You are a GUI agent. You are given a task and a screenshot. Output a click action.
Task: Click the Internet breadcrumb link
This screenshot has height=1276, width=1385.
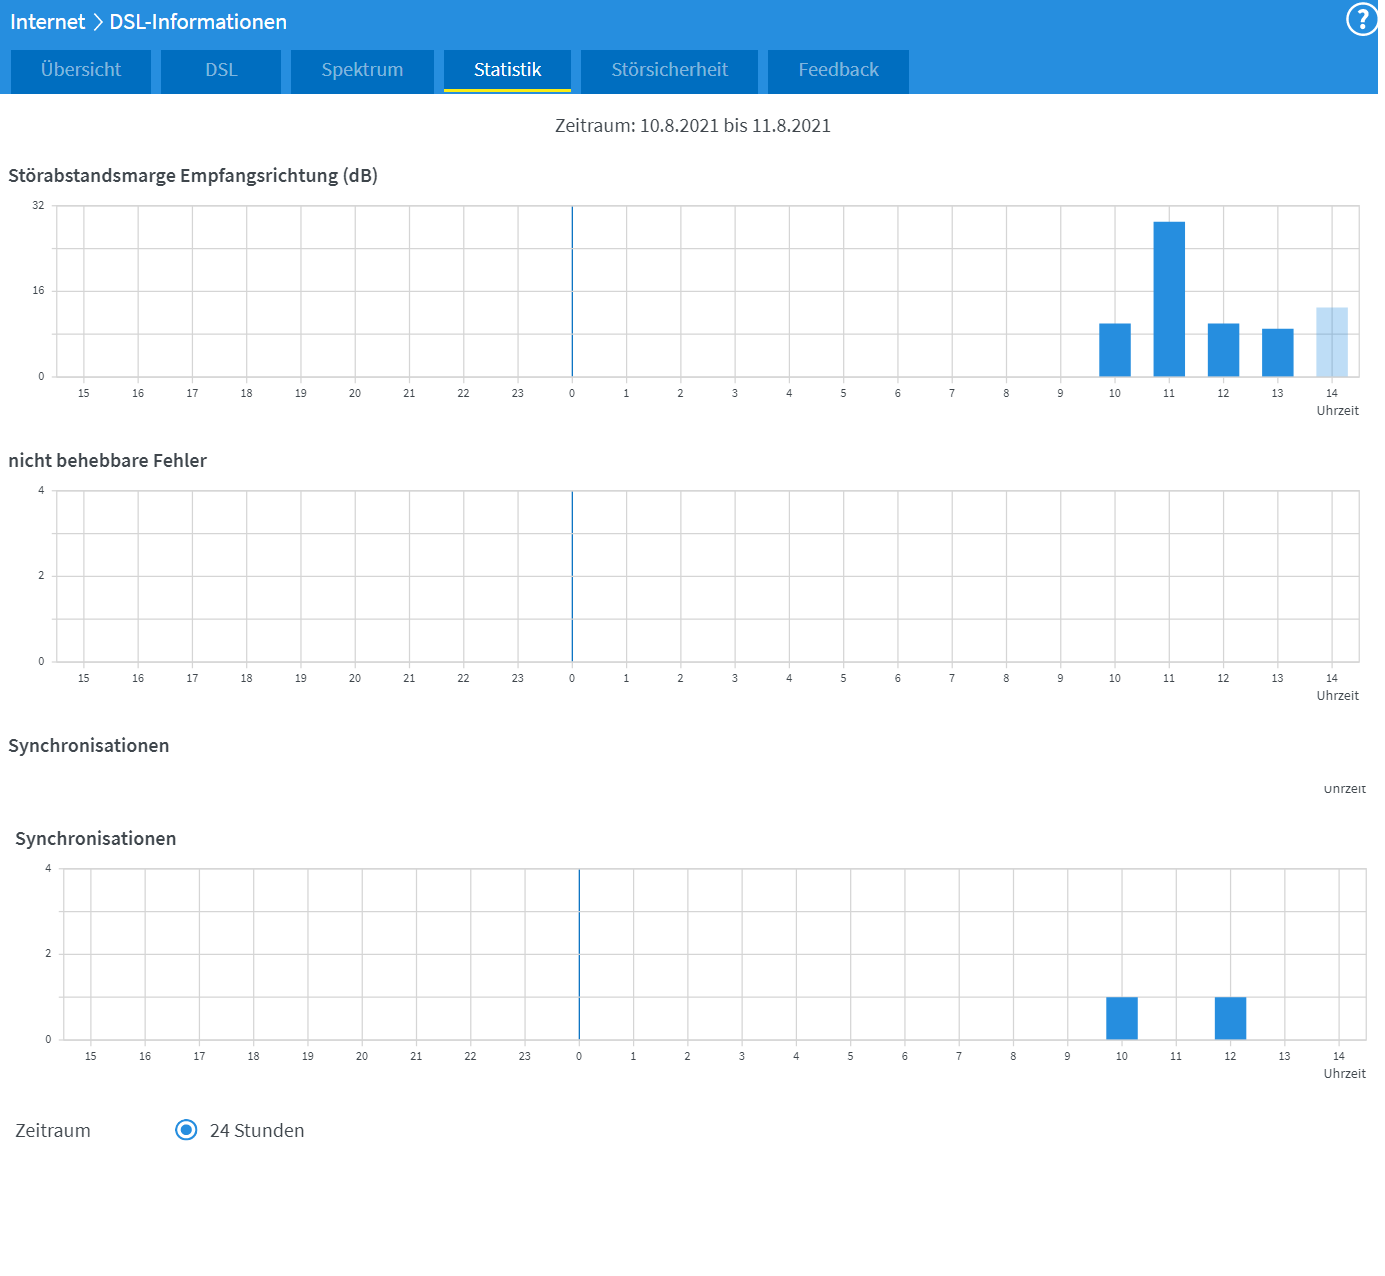coord(47,22)
